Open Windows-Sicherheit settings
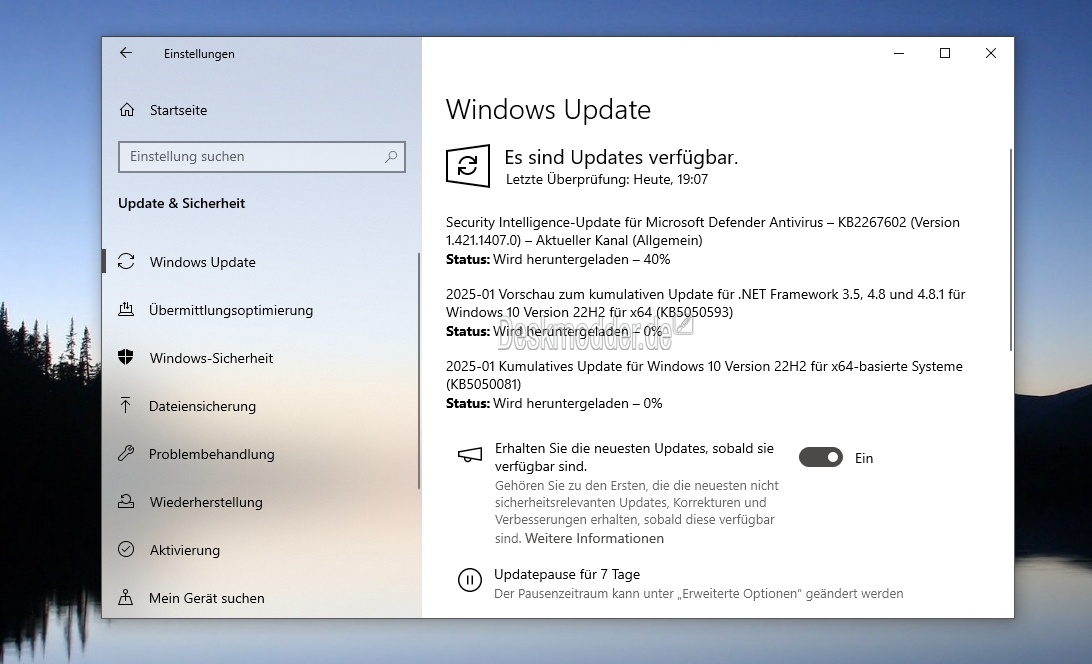This screenshot has height=664, width=1092. point(211,358)
